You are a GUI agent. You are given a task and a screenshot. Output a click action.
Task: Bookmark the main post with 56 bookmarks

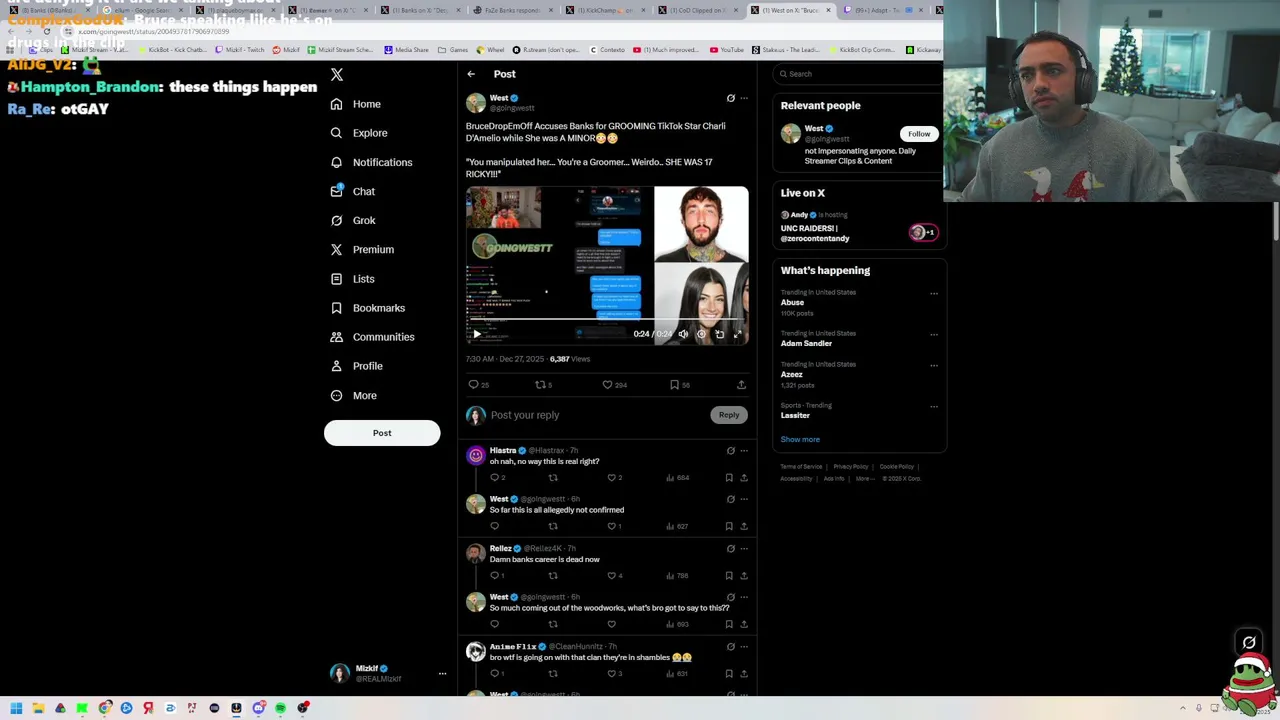(679, 385)
